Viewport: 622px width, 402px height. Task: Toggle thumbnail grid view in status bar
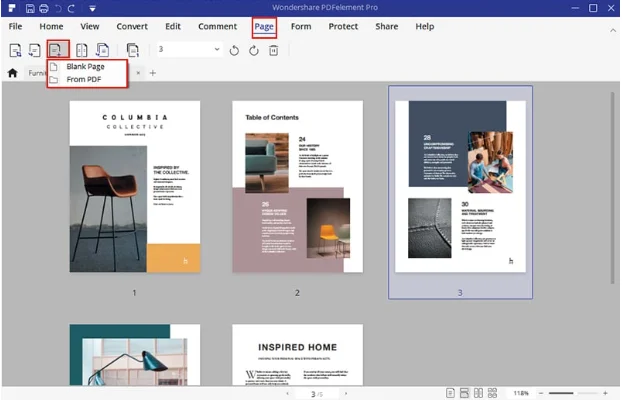(x=493, y=393)
